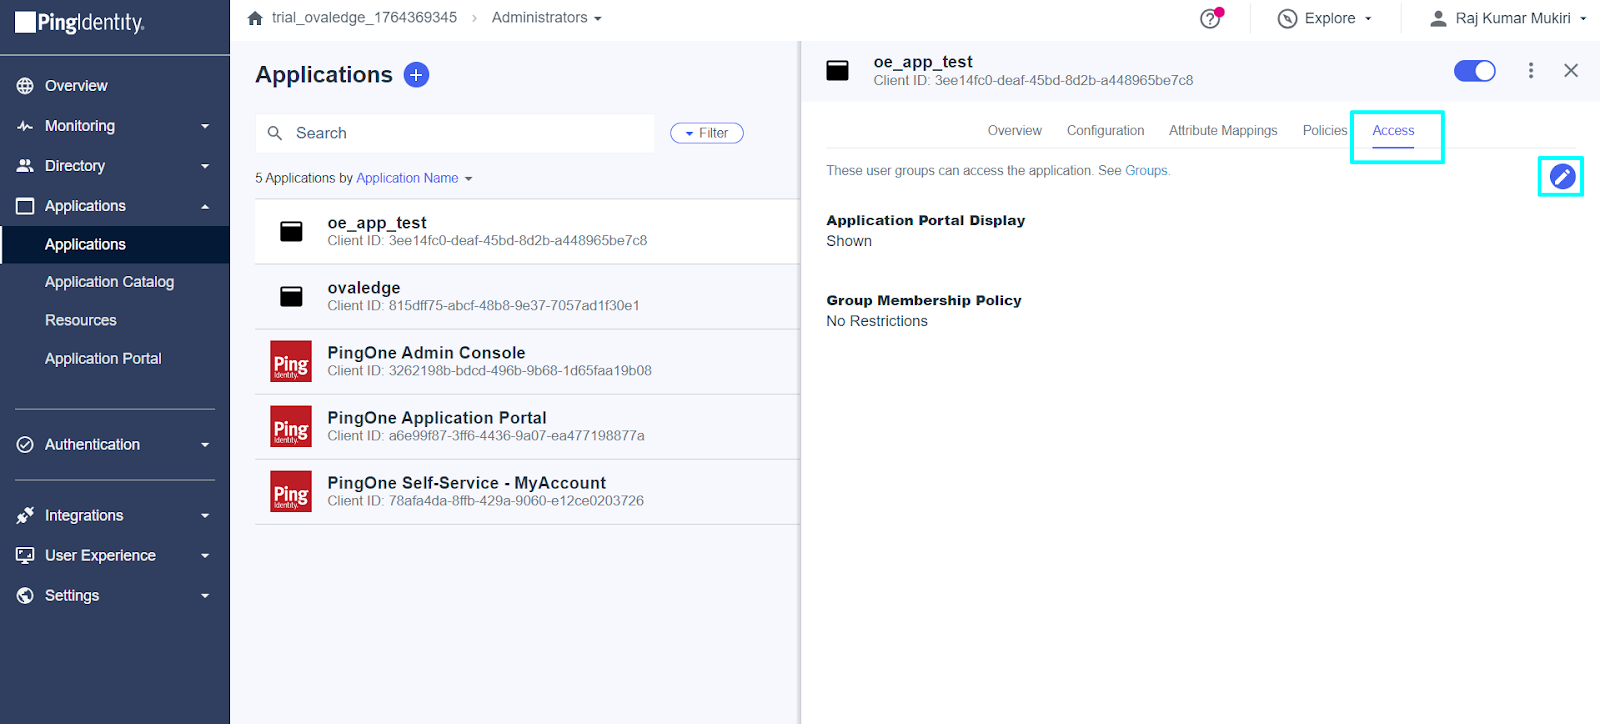Click the PingOne Self-Service MyAccount Ping logo

pos(291,492)
